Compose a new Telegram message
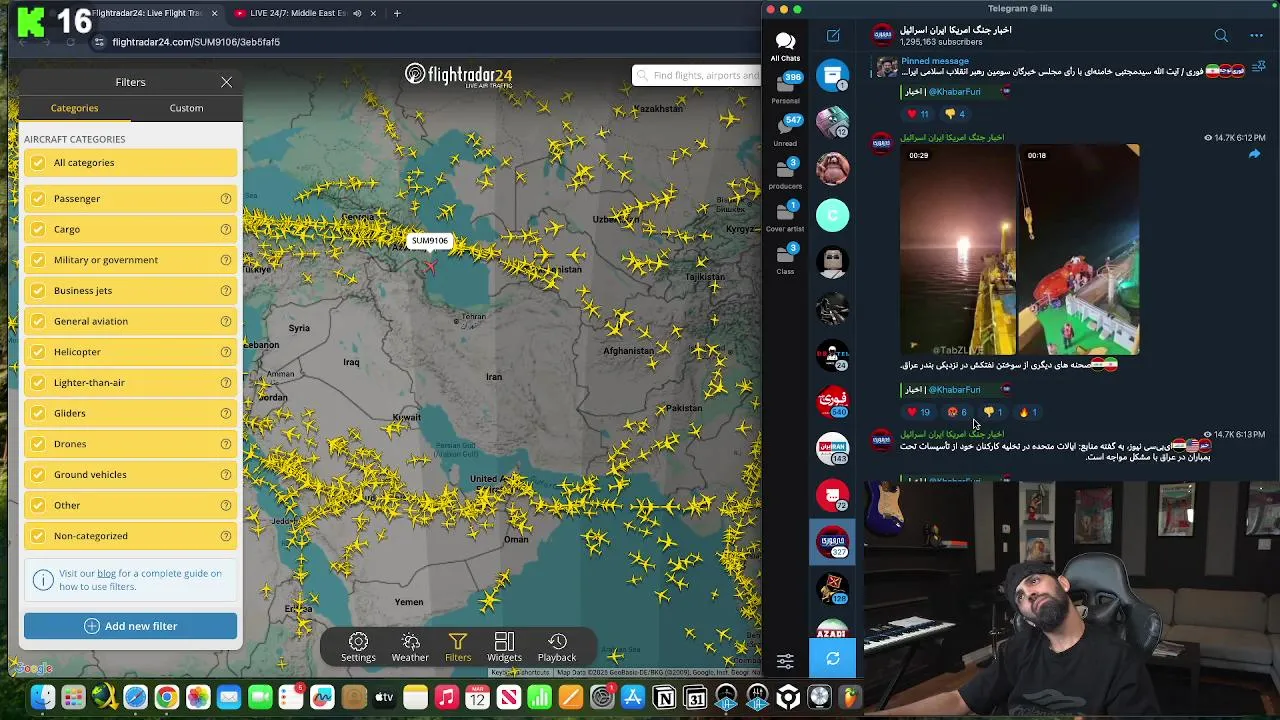 pos(833,36)
